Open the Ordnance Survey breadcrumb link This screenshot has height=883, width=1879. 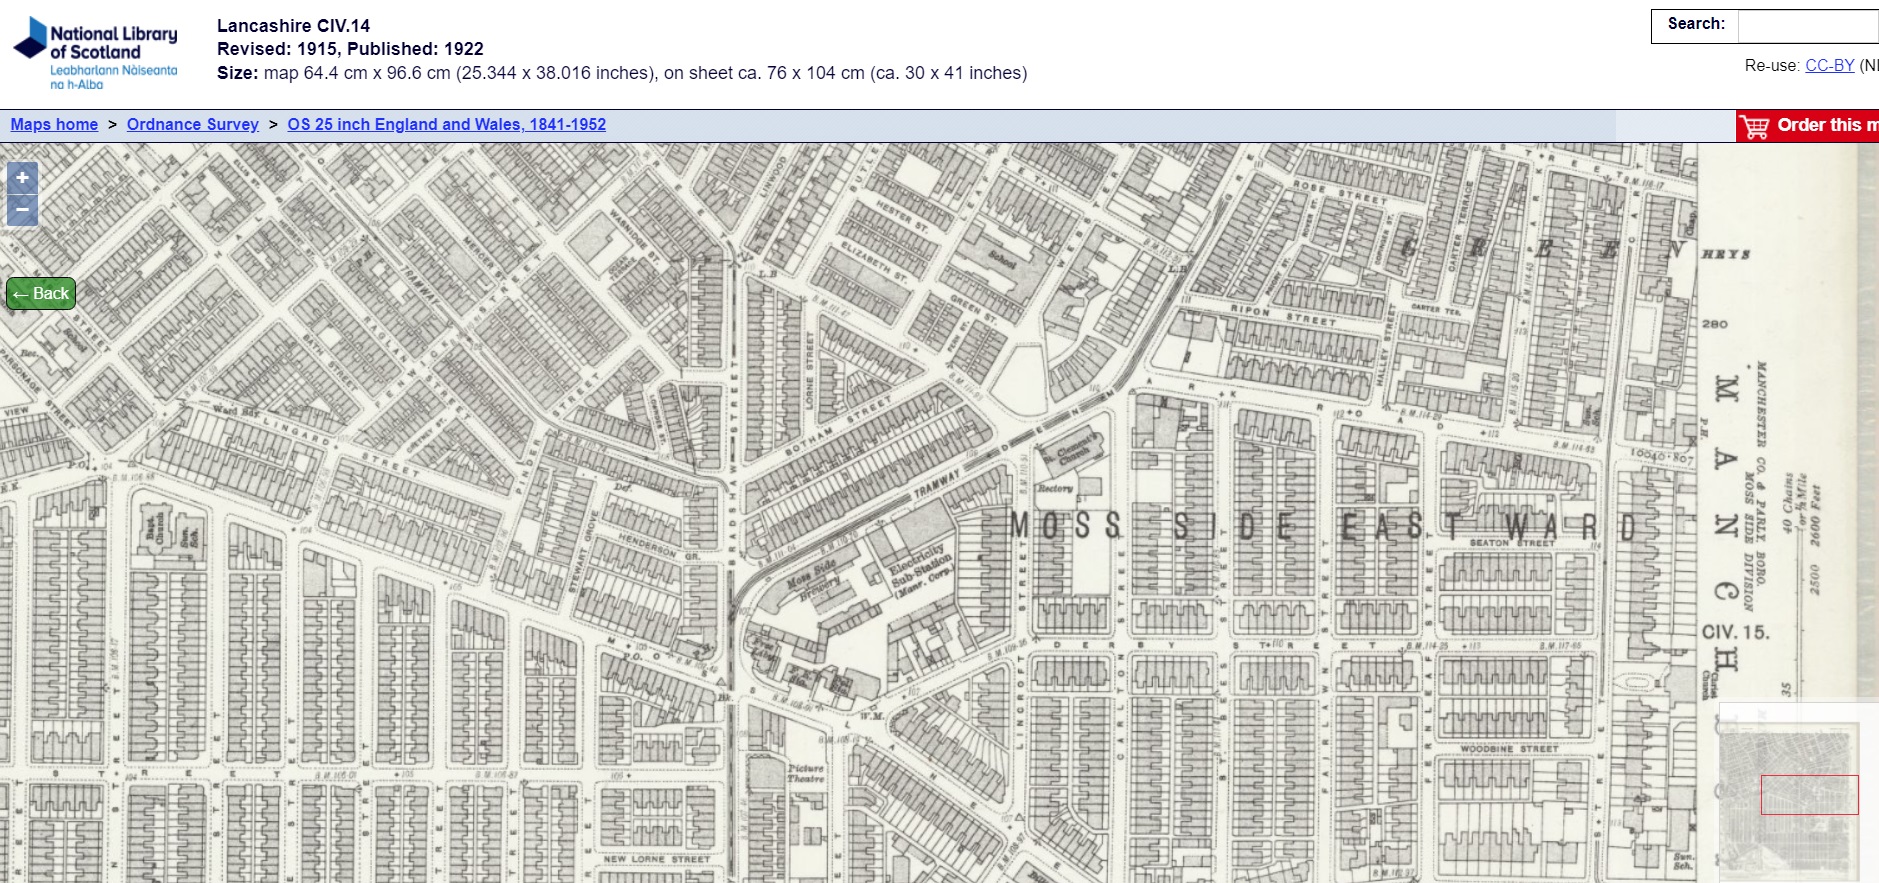pos(193,124)
